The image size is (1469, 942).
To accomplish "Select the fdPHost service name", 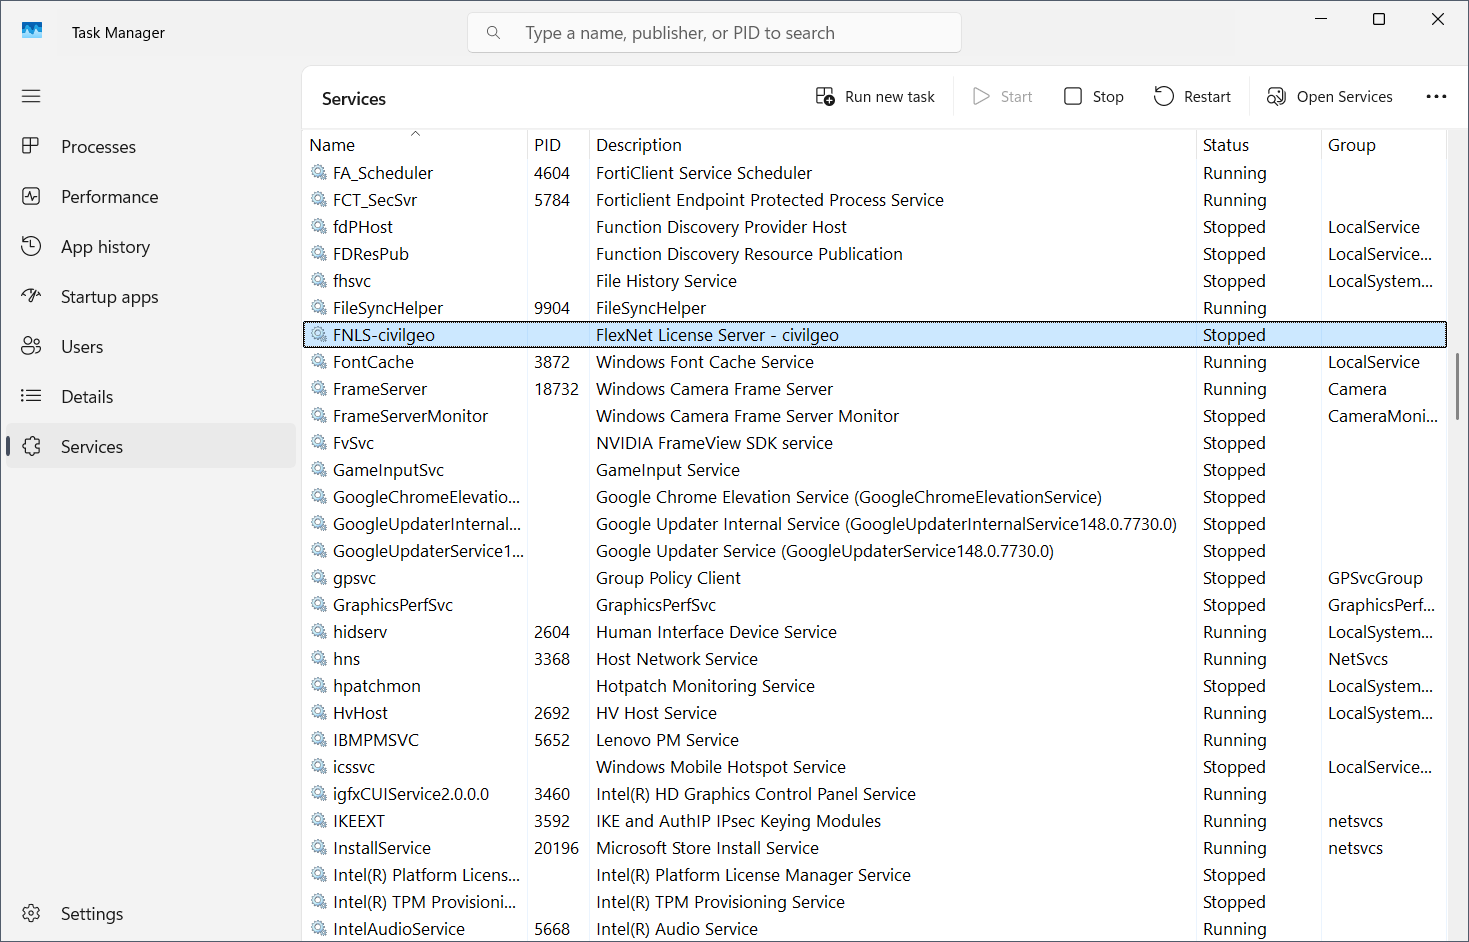I will (363, 227).
